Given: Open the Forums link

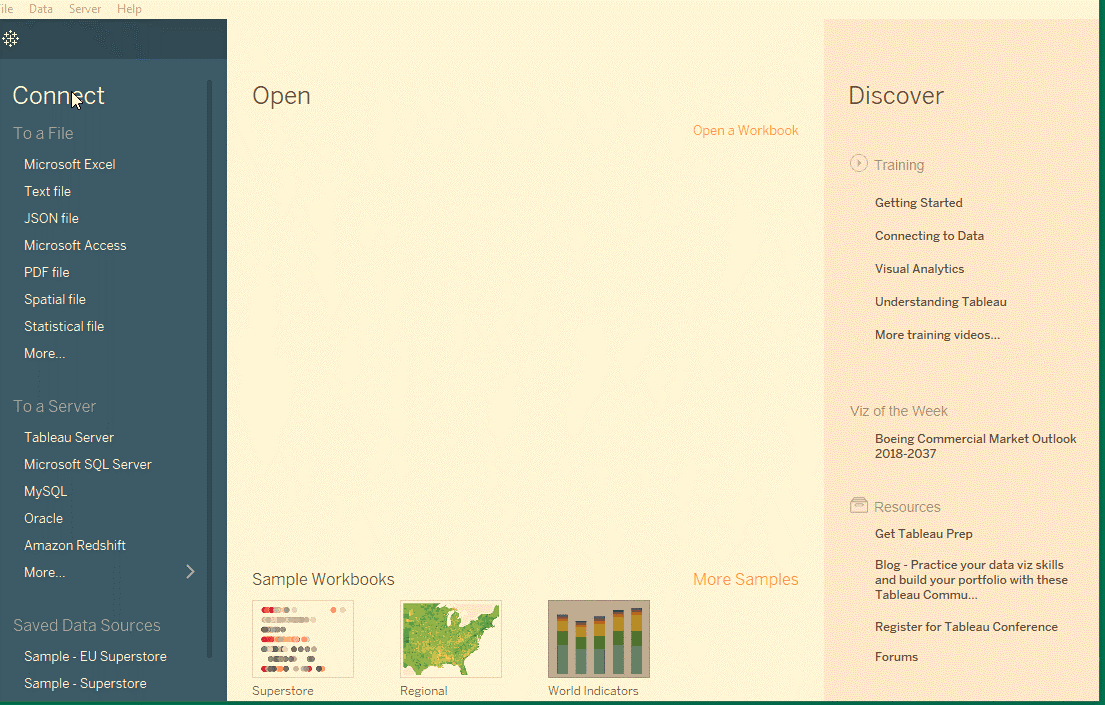Looking at the screenshot, I should [896, 657].
